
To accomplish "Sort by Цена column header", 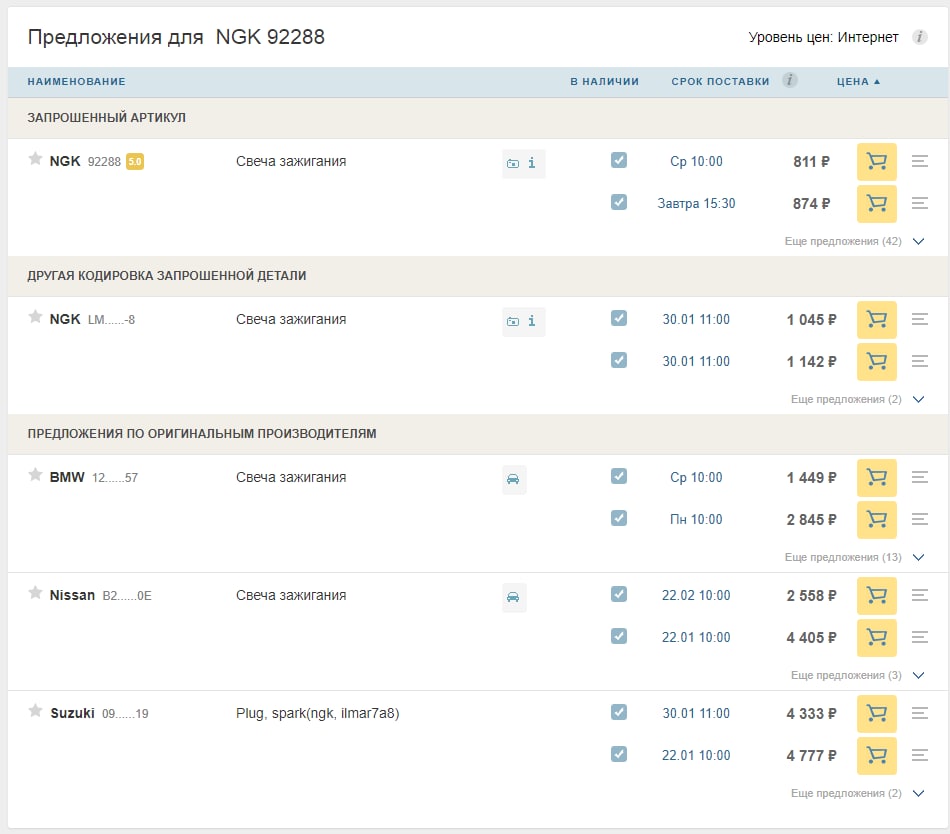I will (858, 82).
